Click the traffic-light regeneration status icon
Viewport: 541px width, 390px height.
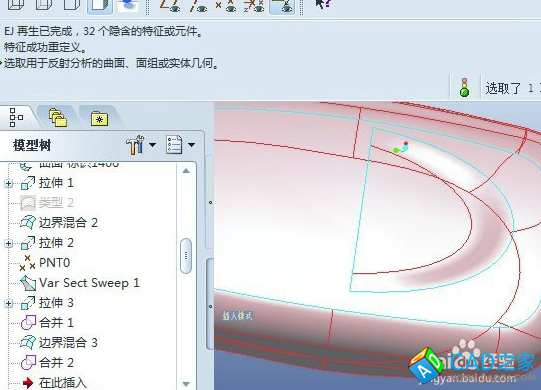pos(465,88)
